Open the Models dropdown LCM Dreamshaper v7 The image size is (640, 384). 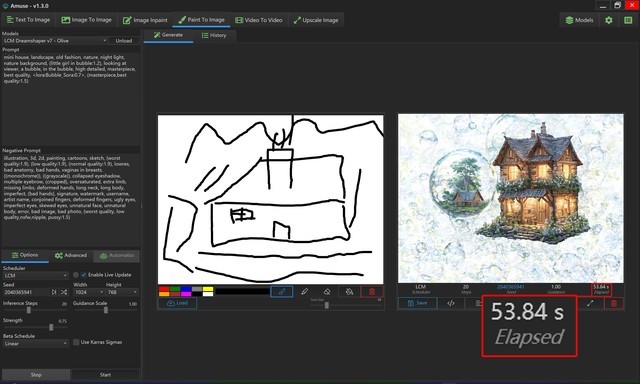pos(55,41)
